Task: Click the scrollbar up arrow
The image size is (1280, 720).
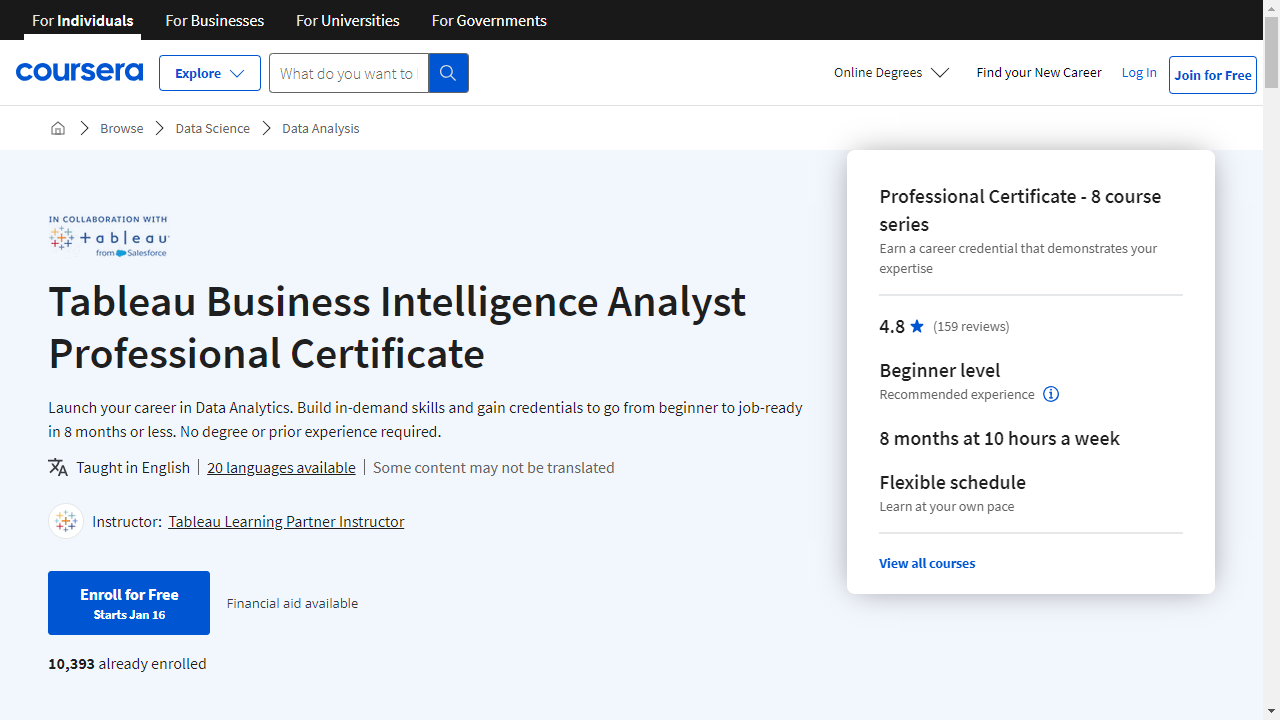Action: click(1271, 8)
